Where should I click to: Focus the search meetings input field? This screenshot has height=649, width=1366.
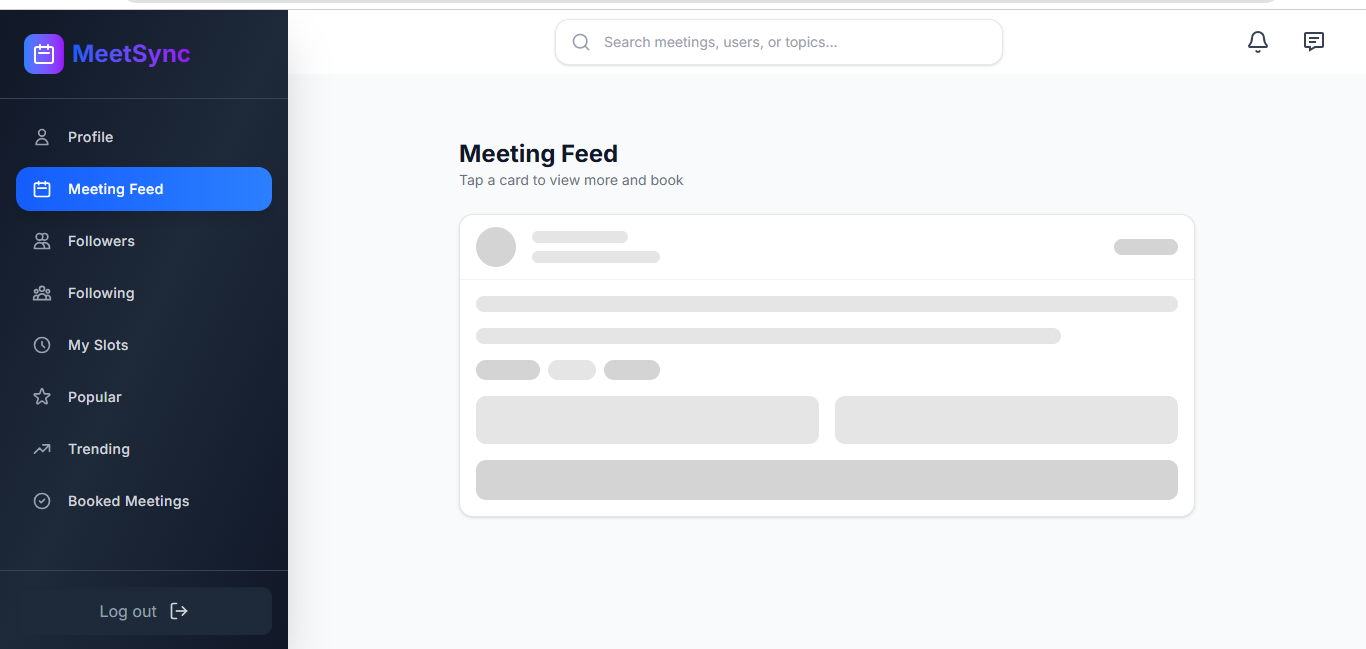coord(790,42)
